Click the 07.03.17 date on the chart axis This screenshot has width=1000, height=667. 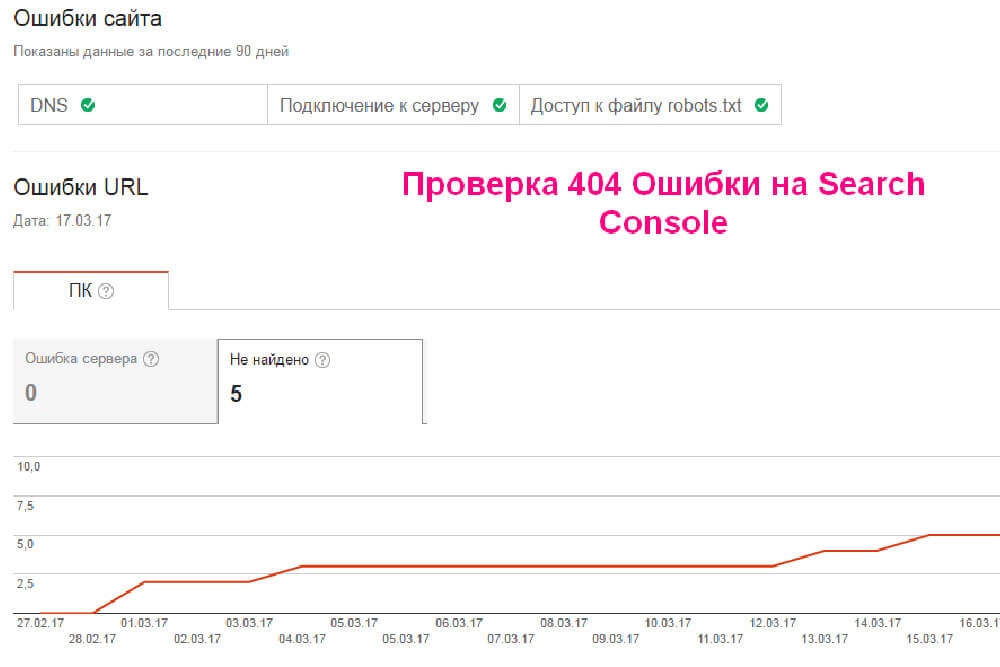(x=511, y=638)
